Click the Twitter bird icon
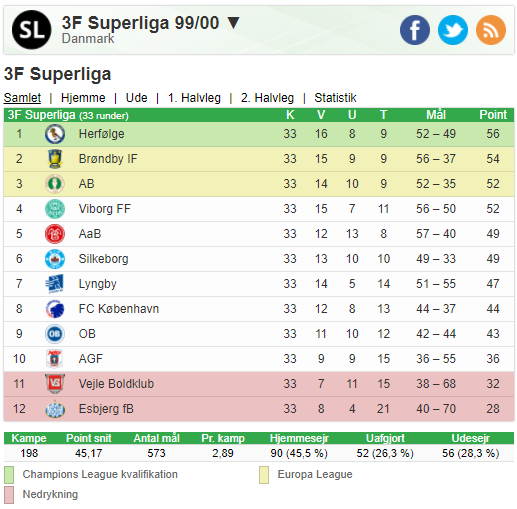 click(453, 30)
